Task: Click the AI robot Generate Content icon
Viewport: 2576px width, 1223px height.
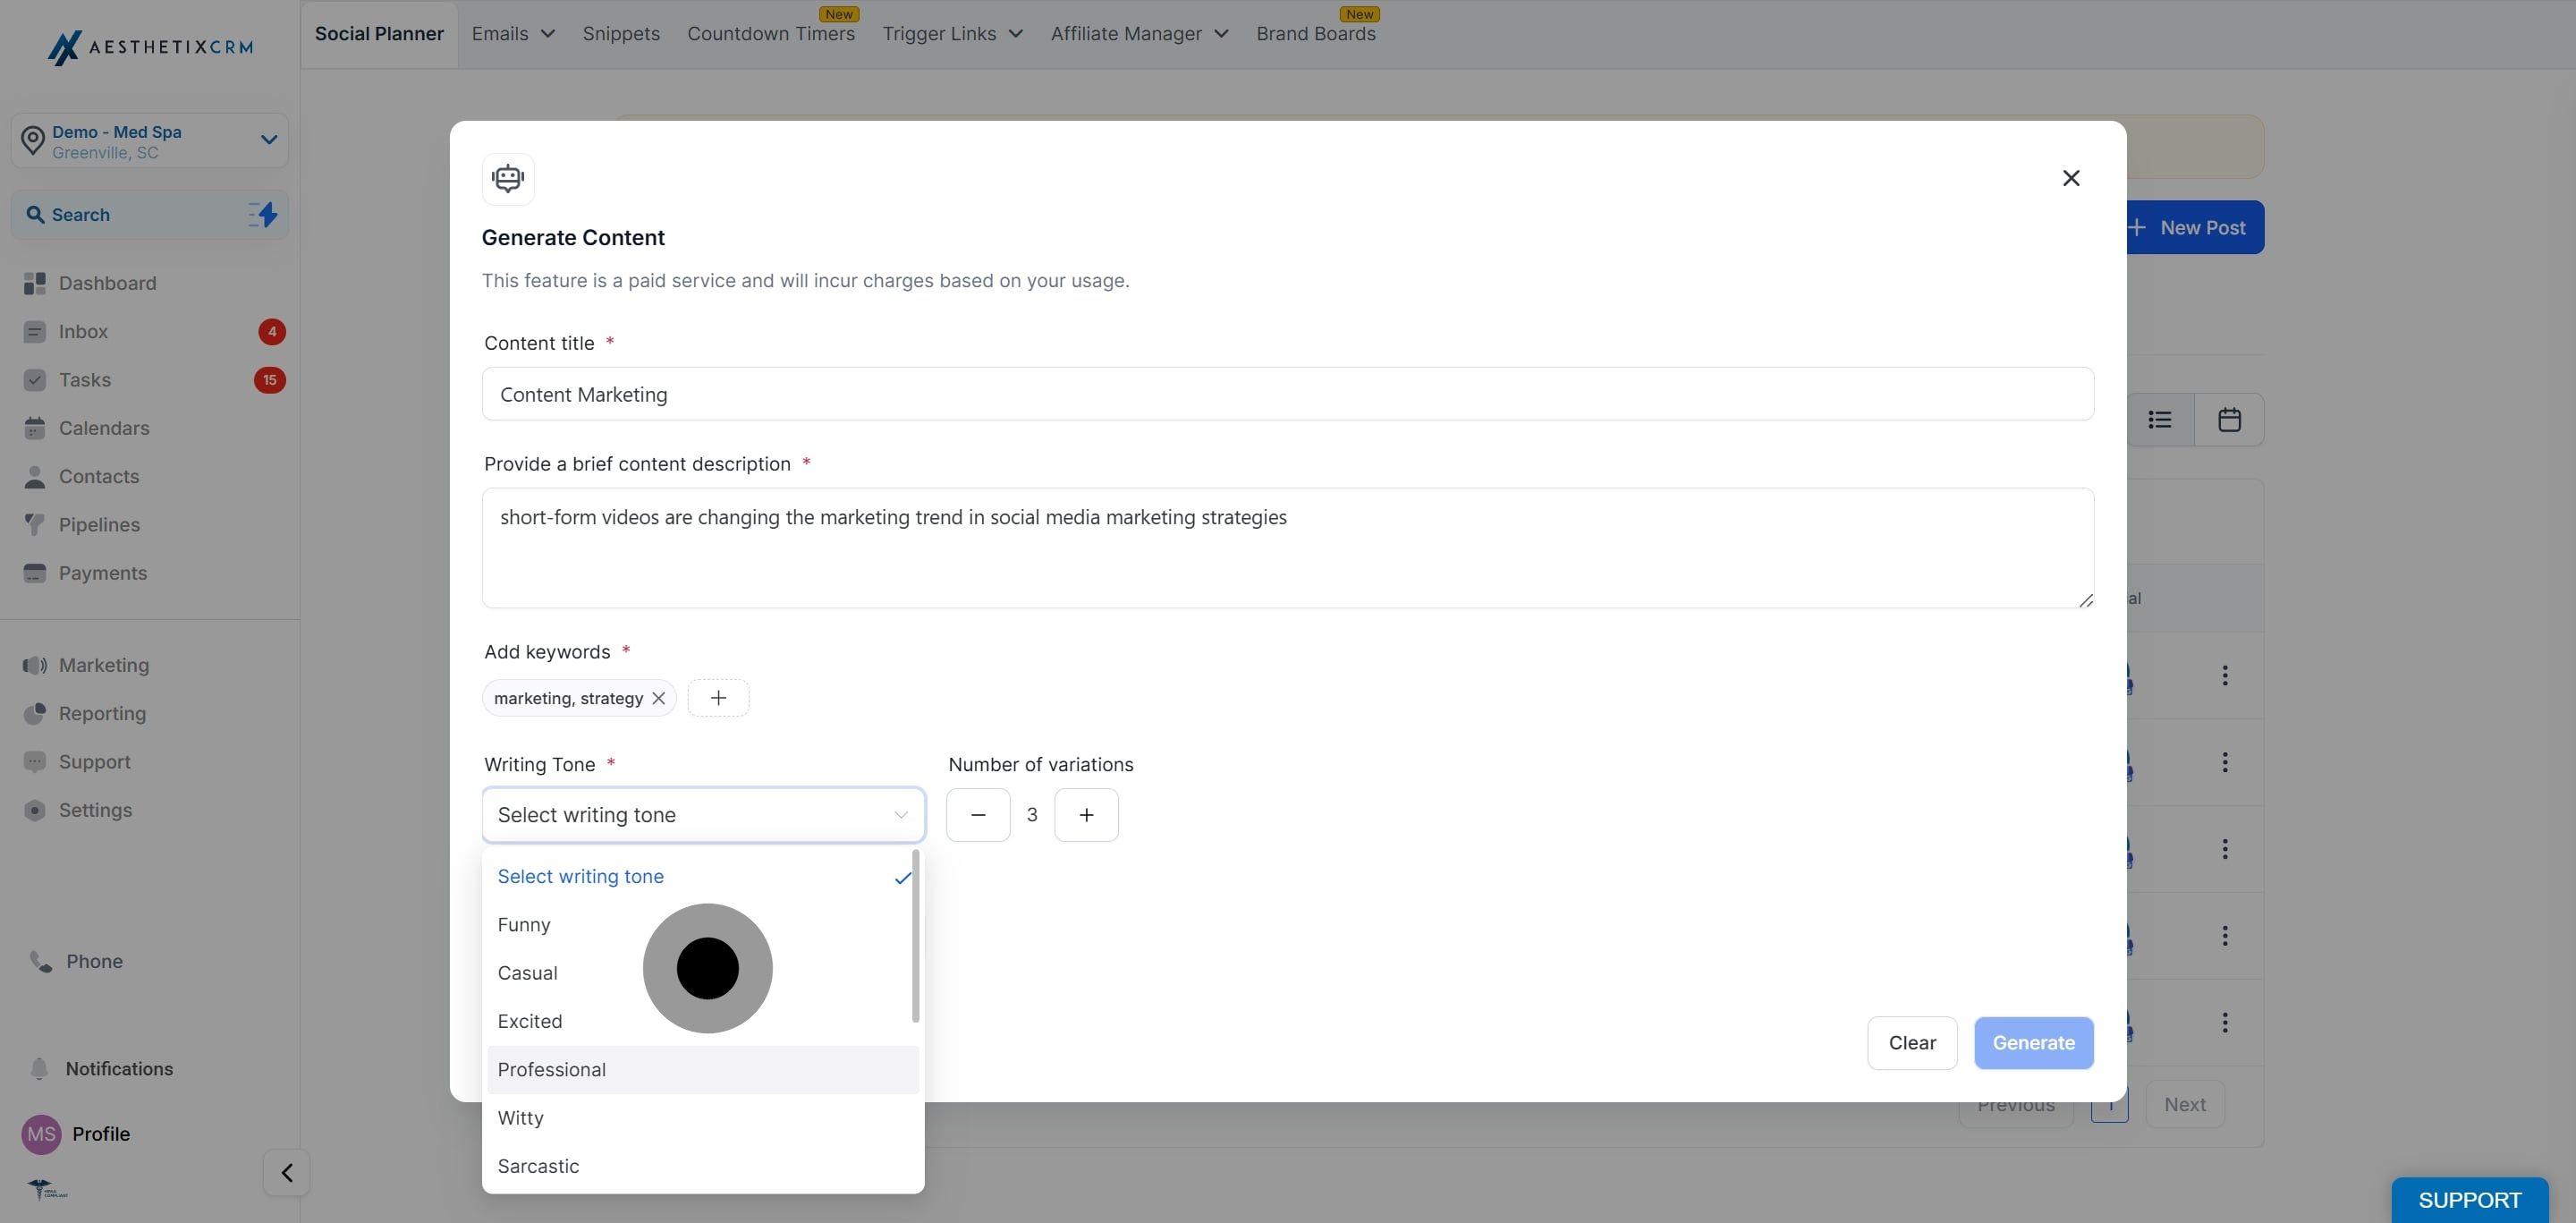Action: pos(508,179)
